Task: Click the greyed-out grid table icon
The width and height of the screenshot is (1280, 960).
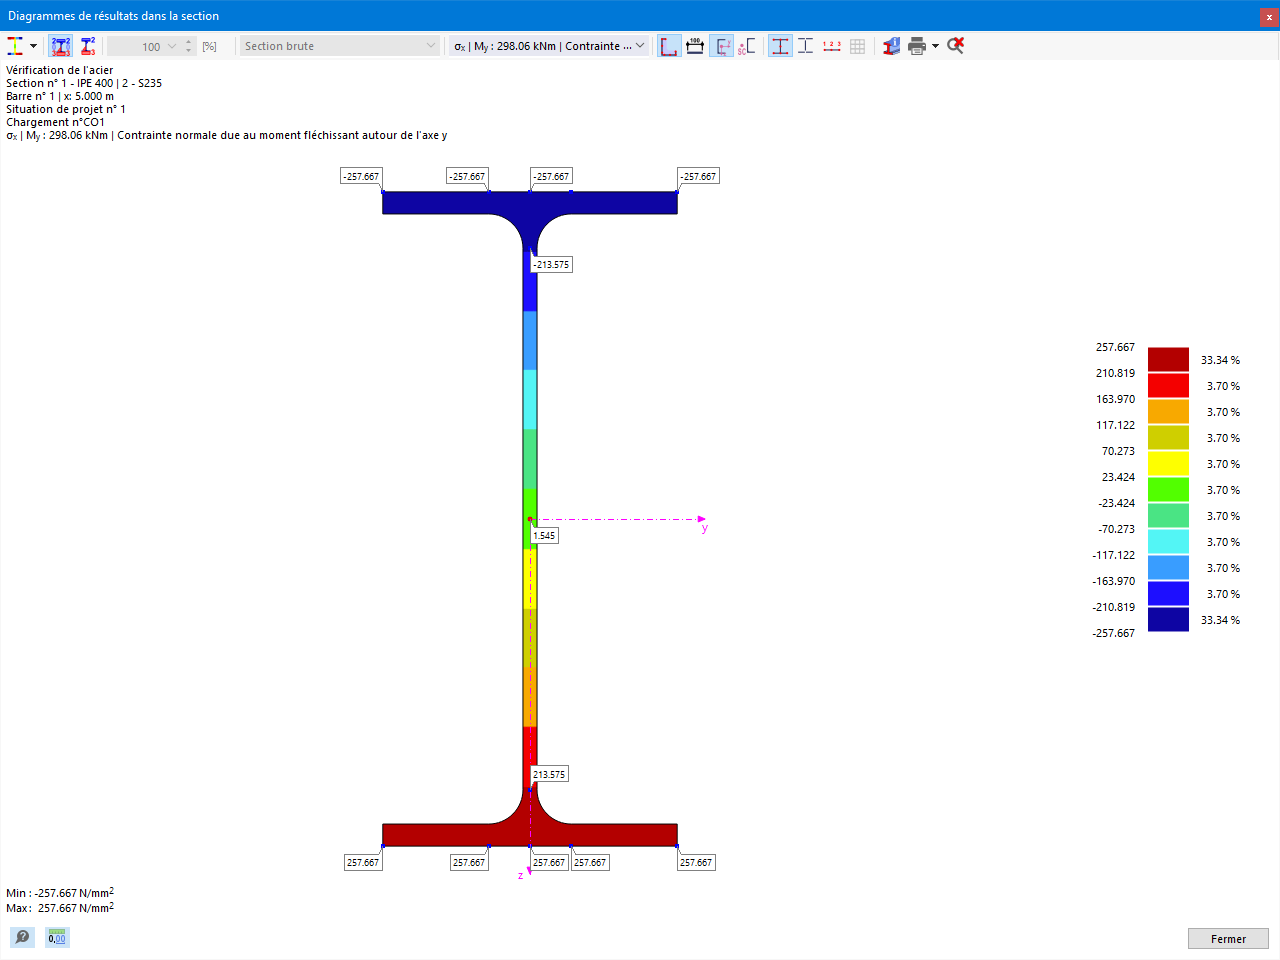Action: pyautogui.click(x=857, y=46)
